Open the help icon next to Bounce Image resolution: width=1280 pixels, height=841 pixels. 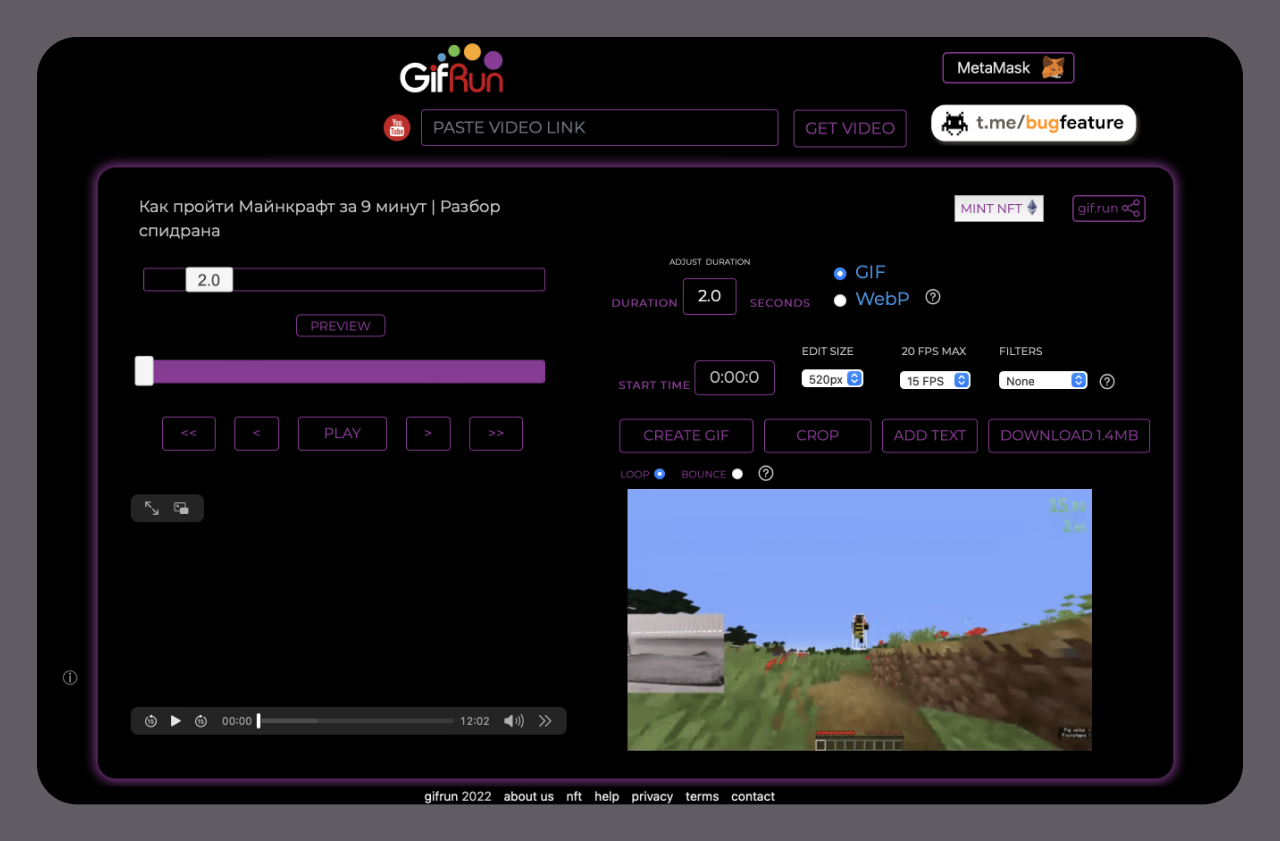(766, 473)
